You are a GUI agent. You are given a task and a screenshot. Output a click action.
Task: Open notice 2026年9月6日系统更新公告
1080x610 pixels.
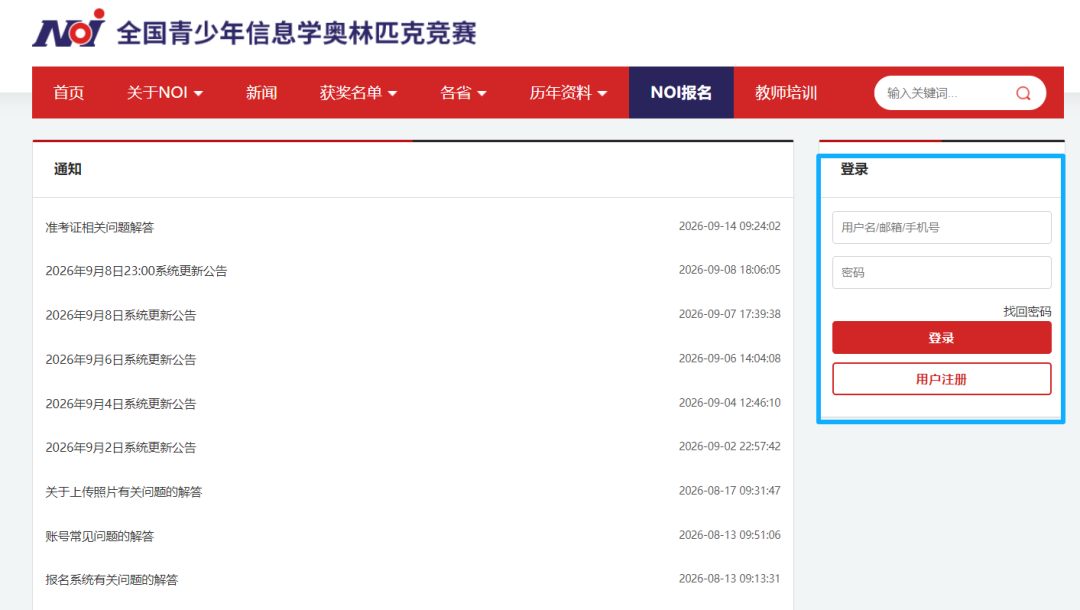pos(121,359)
